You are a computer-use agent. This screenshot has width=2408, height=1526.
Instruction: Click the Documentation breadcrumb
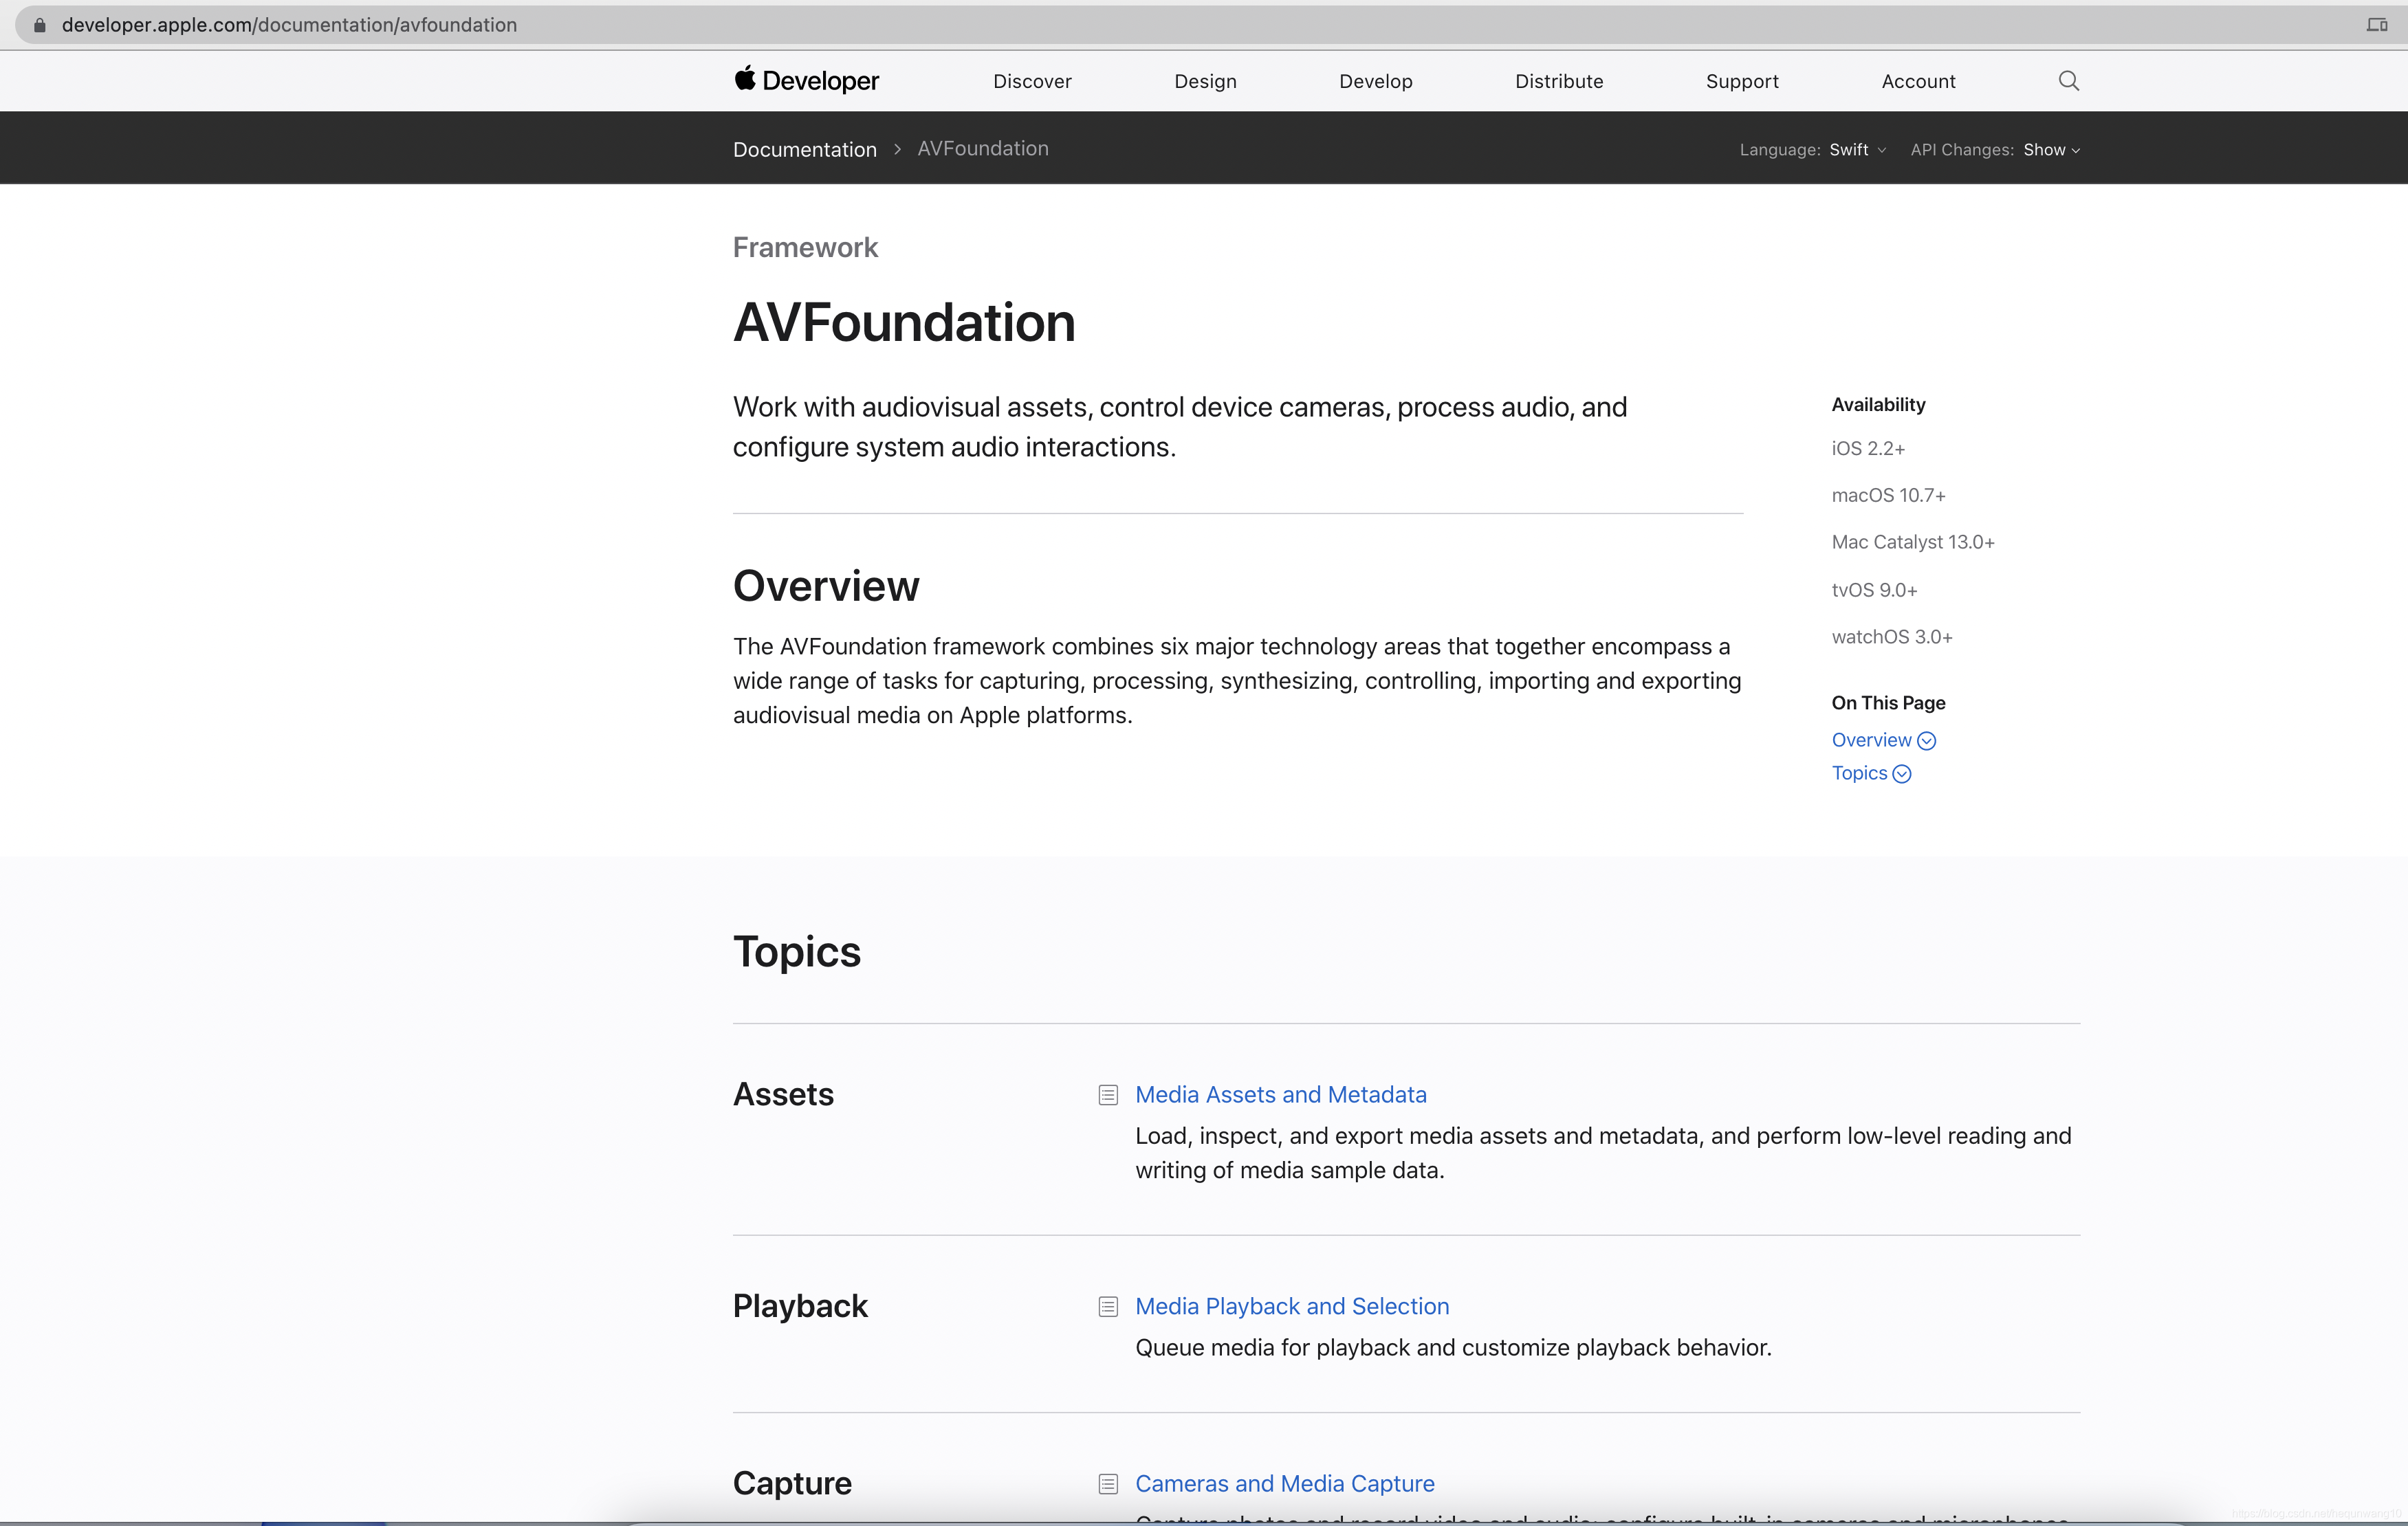pos(804,150)
